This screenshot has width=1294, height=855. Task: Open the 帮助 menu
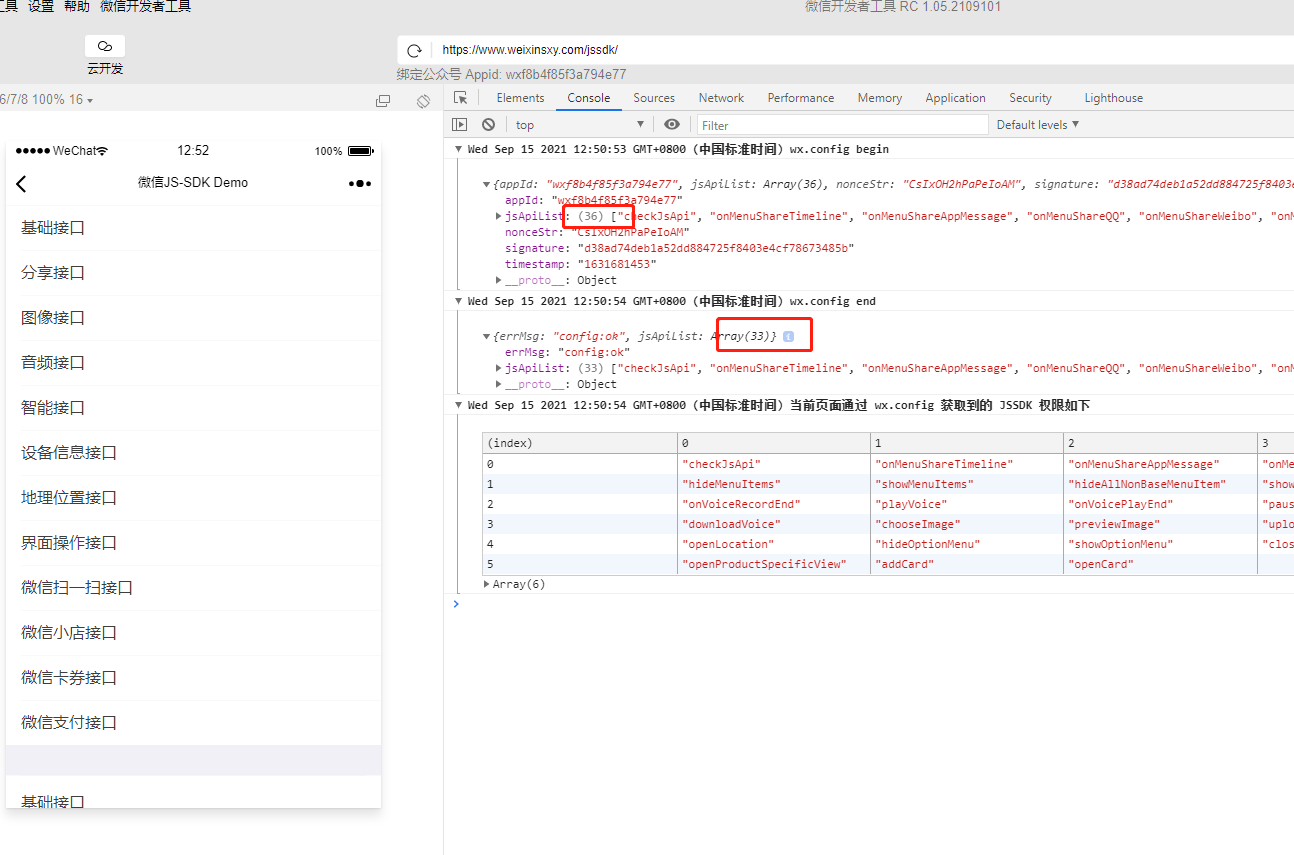coord(77,7)
